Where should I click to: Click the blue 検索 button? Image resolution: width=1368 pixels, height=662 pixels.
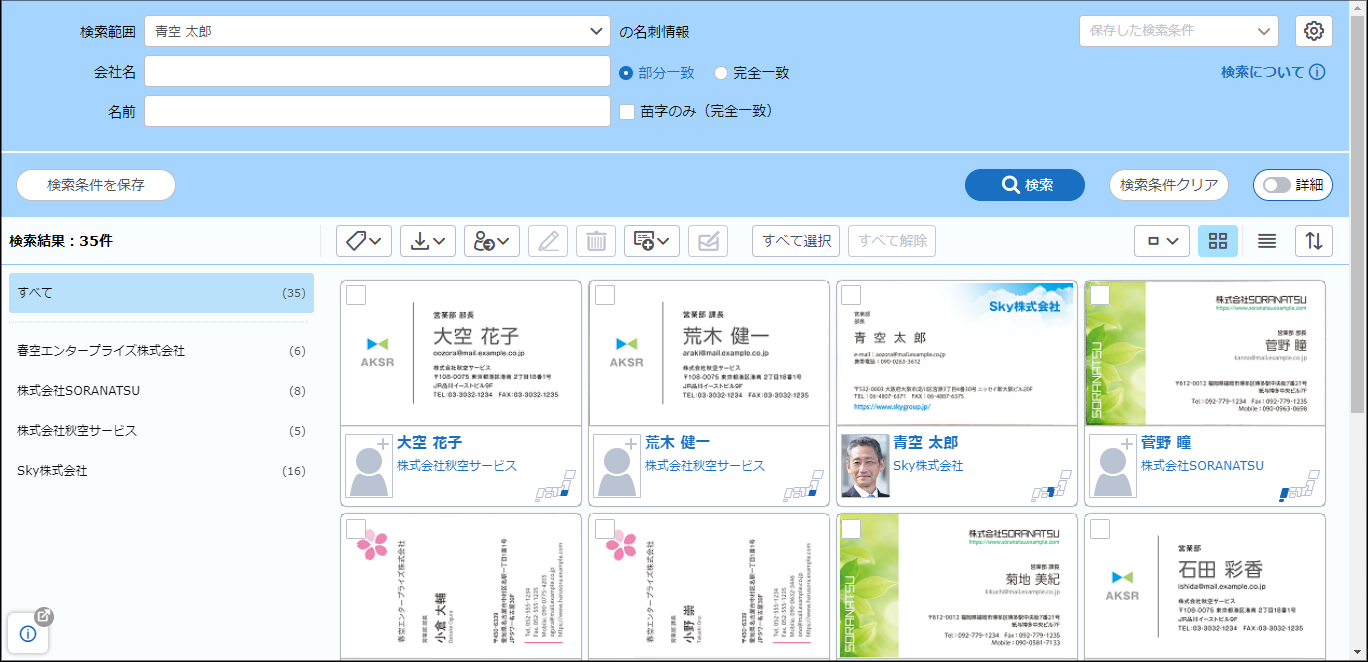[1025, 185]
